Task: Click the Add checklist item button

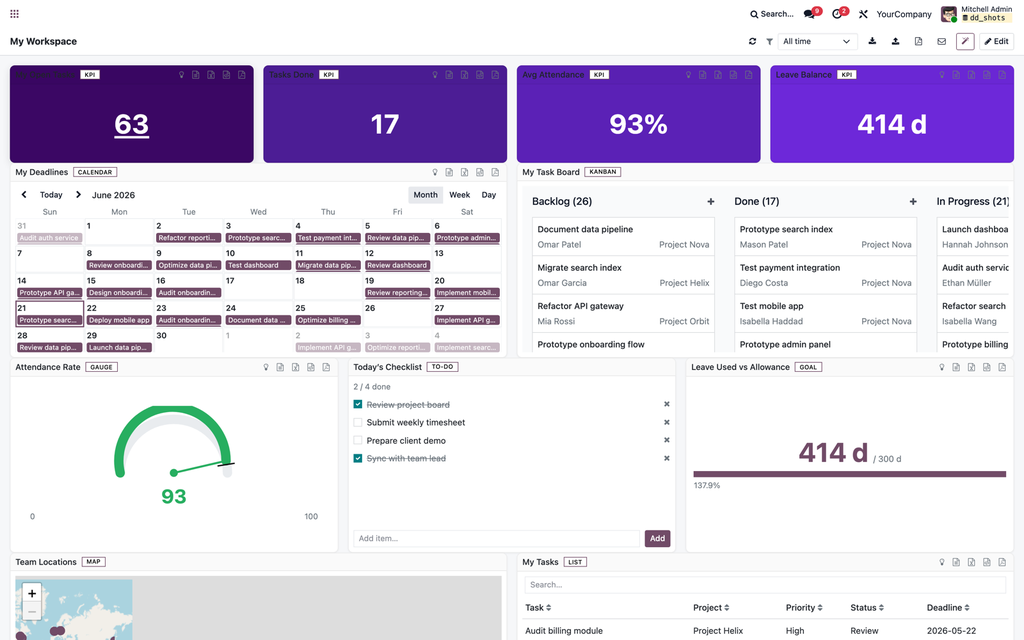Action: click(x=657, y=538)
